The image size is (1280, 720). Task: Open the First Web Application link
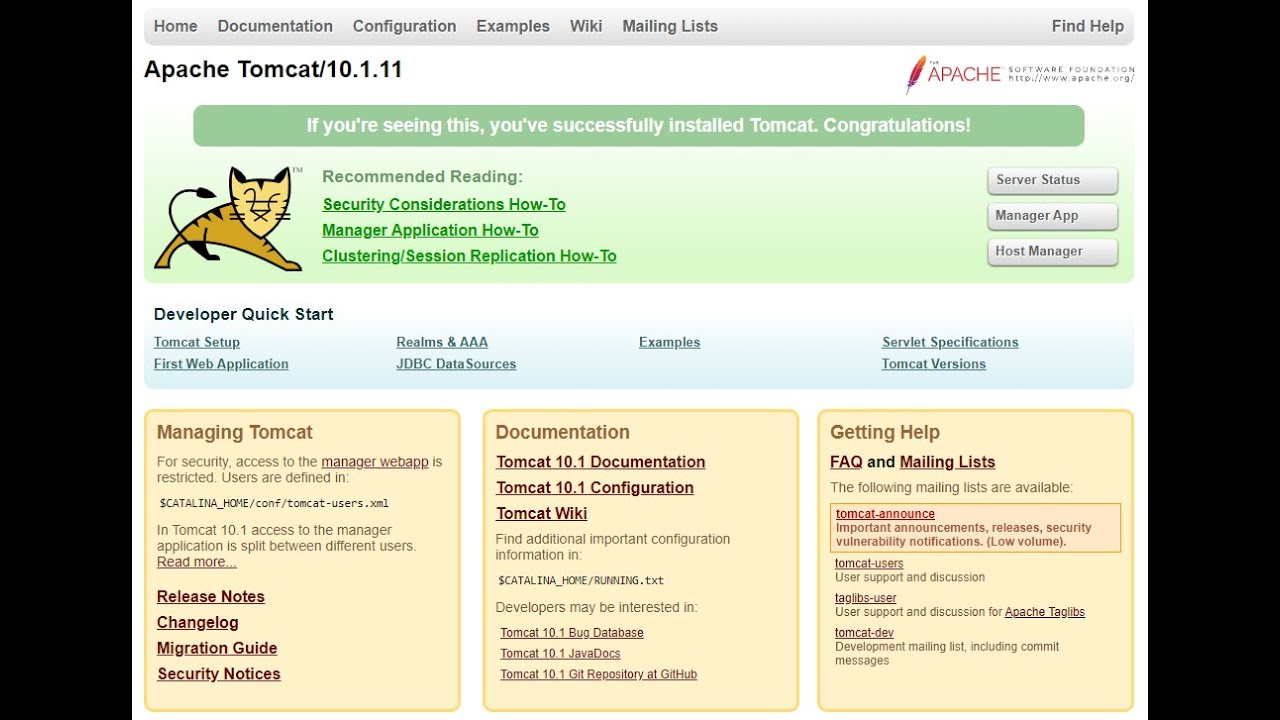tap(221, 364)
